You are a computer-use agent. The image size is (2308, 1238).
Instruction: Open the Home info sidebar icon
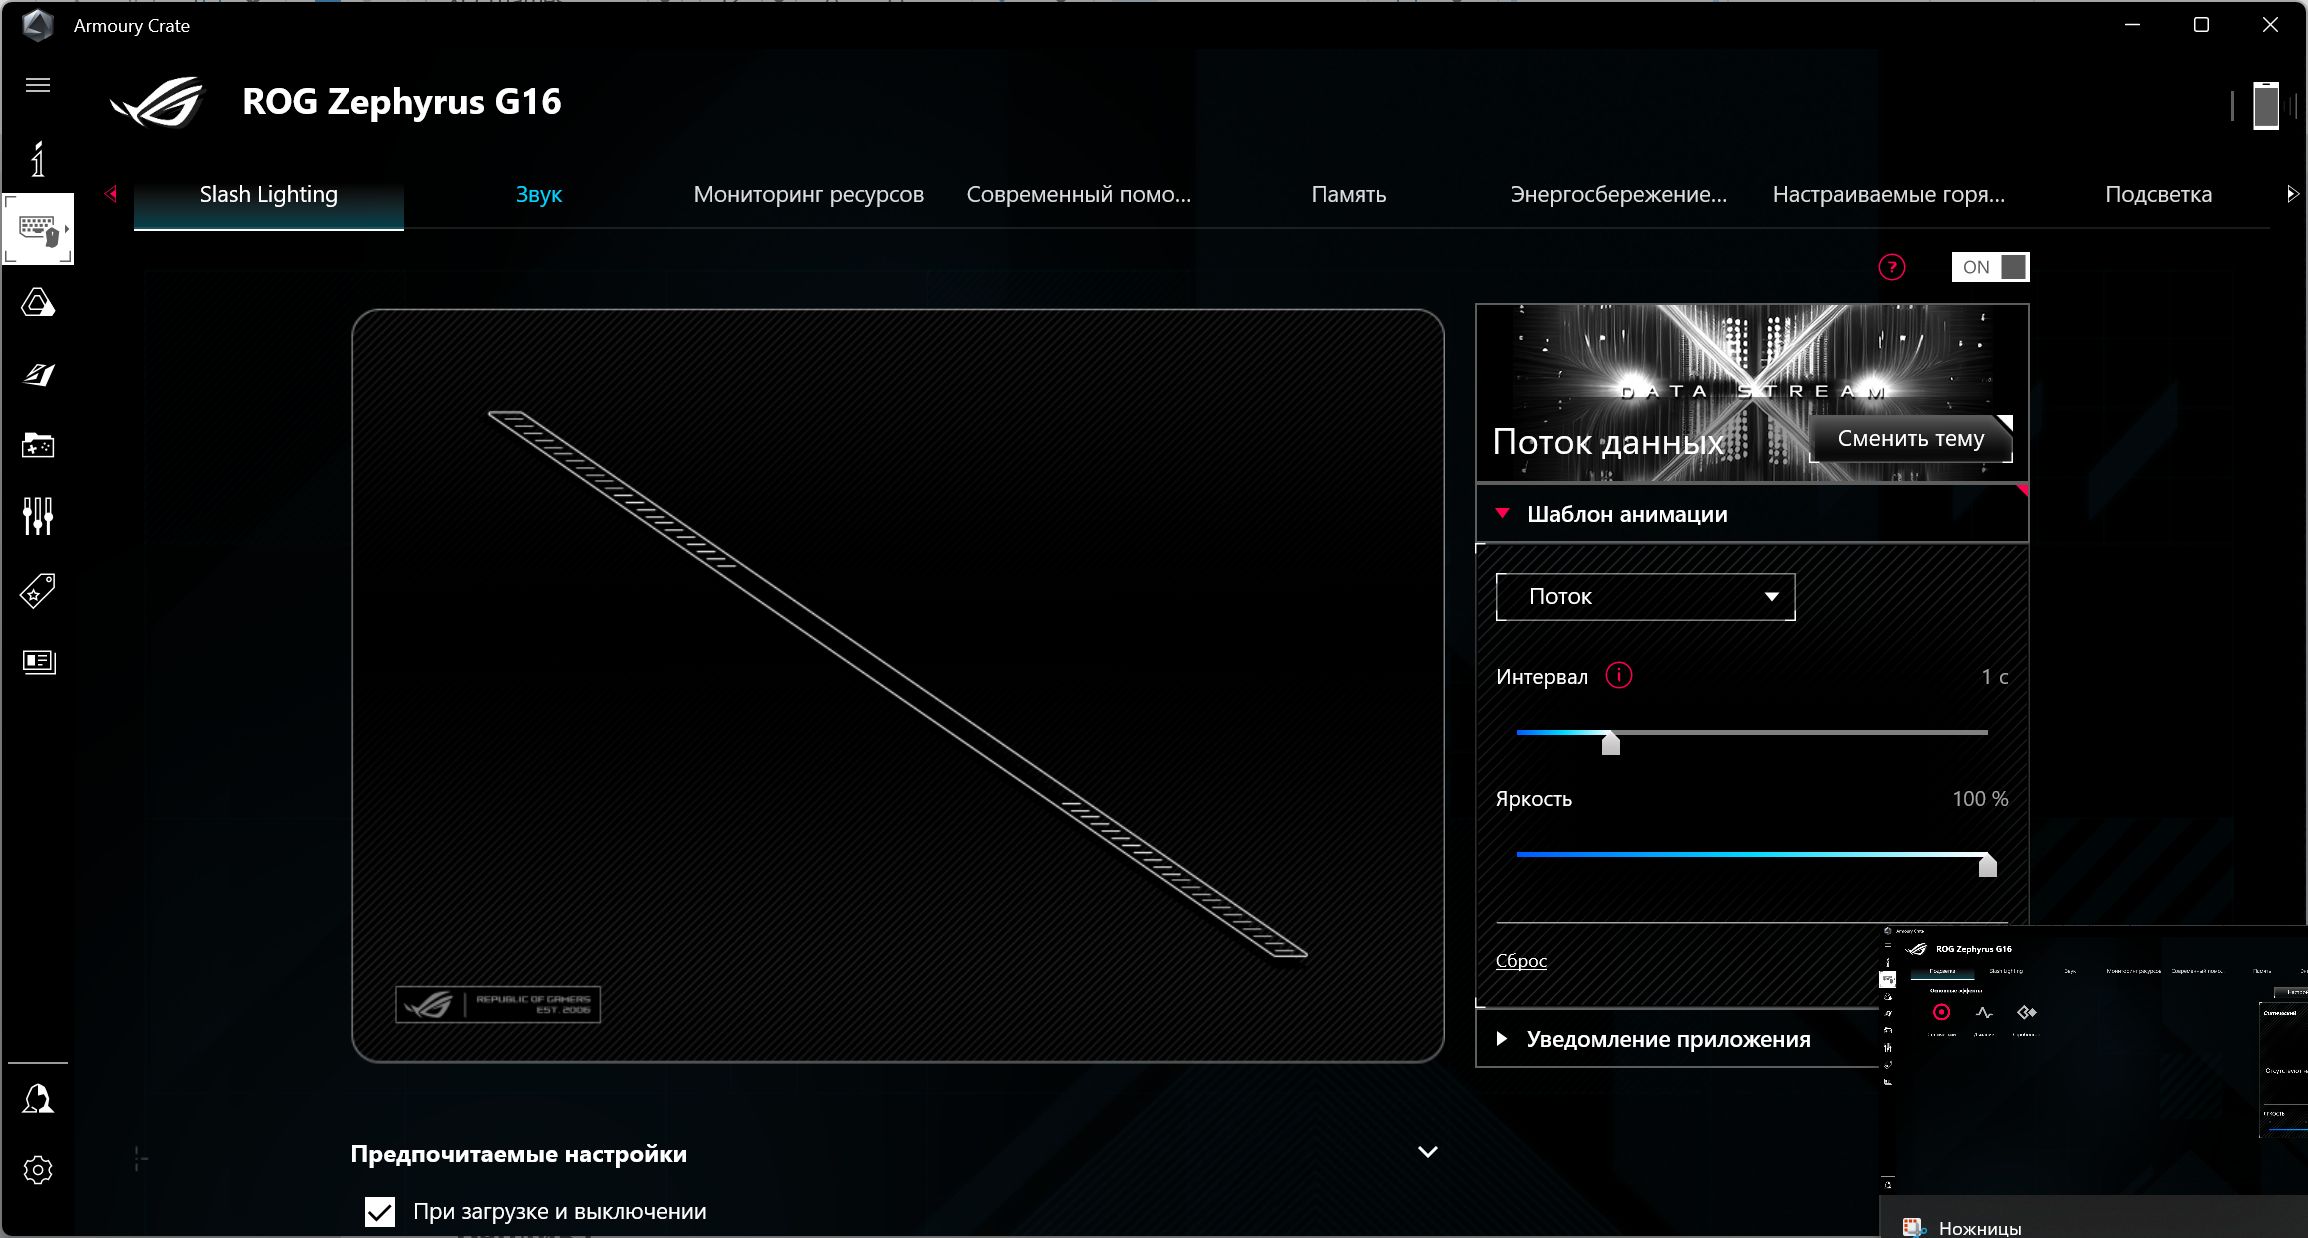click(38, 159)
